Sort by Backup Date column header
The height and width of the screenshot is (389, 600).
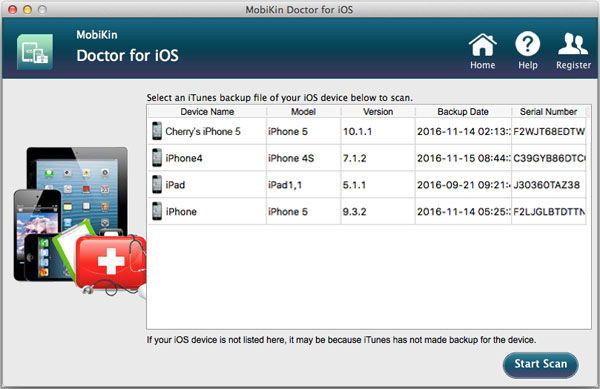[x=463, y=112]
